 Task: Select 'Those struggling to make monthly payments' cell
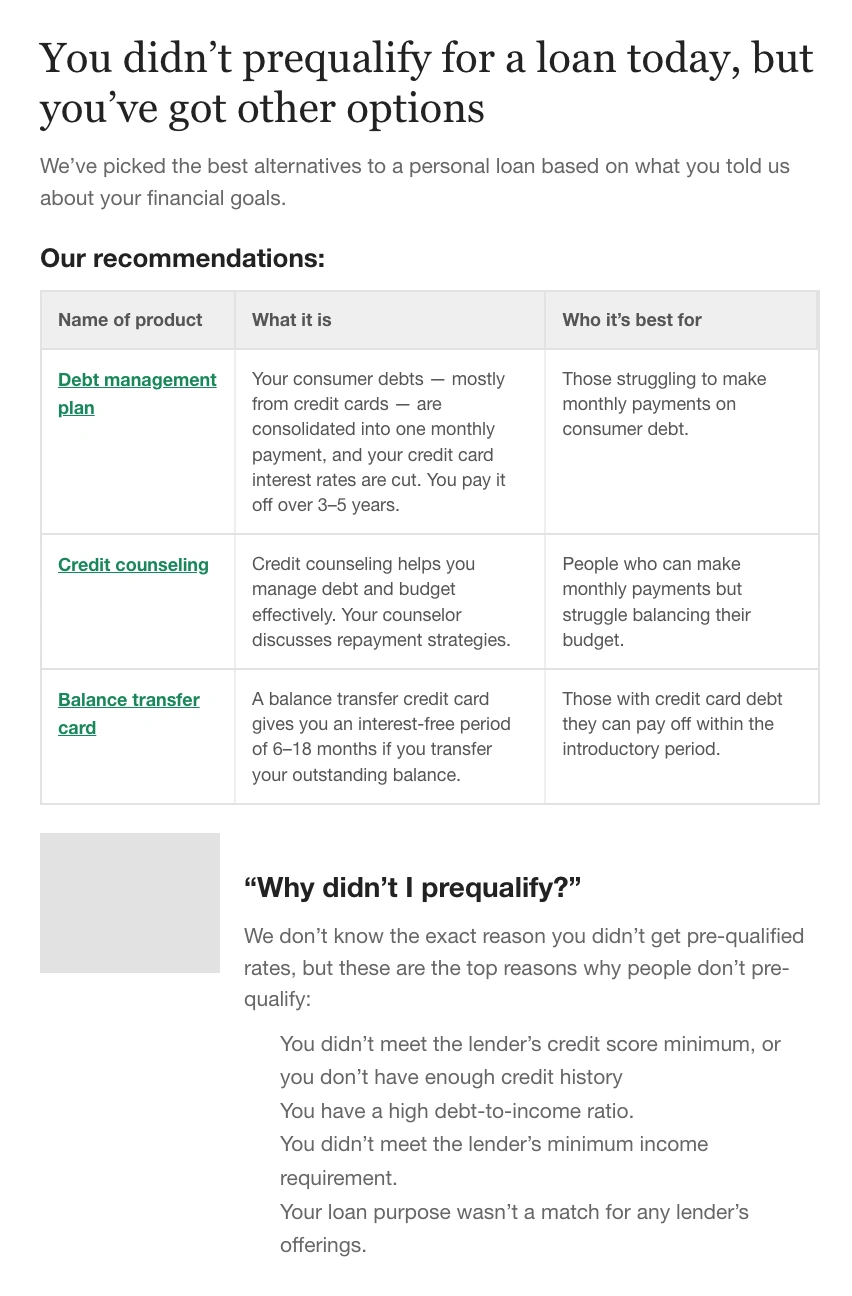pyautogui.click(x=681, y=442)
